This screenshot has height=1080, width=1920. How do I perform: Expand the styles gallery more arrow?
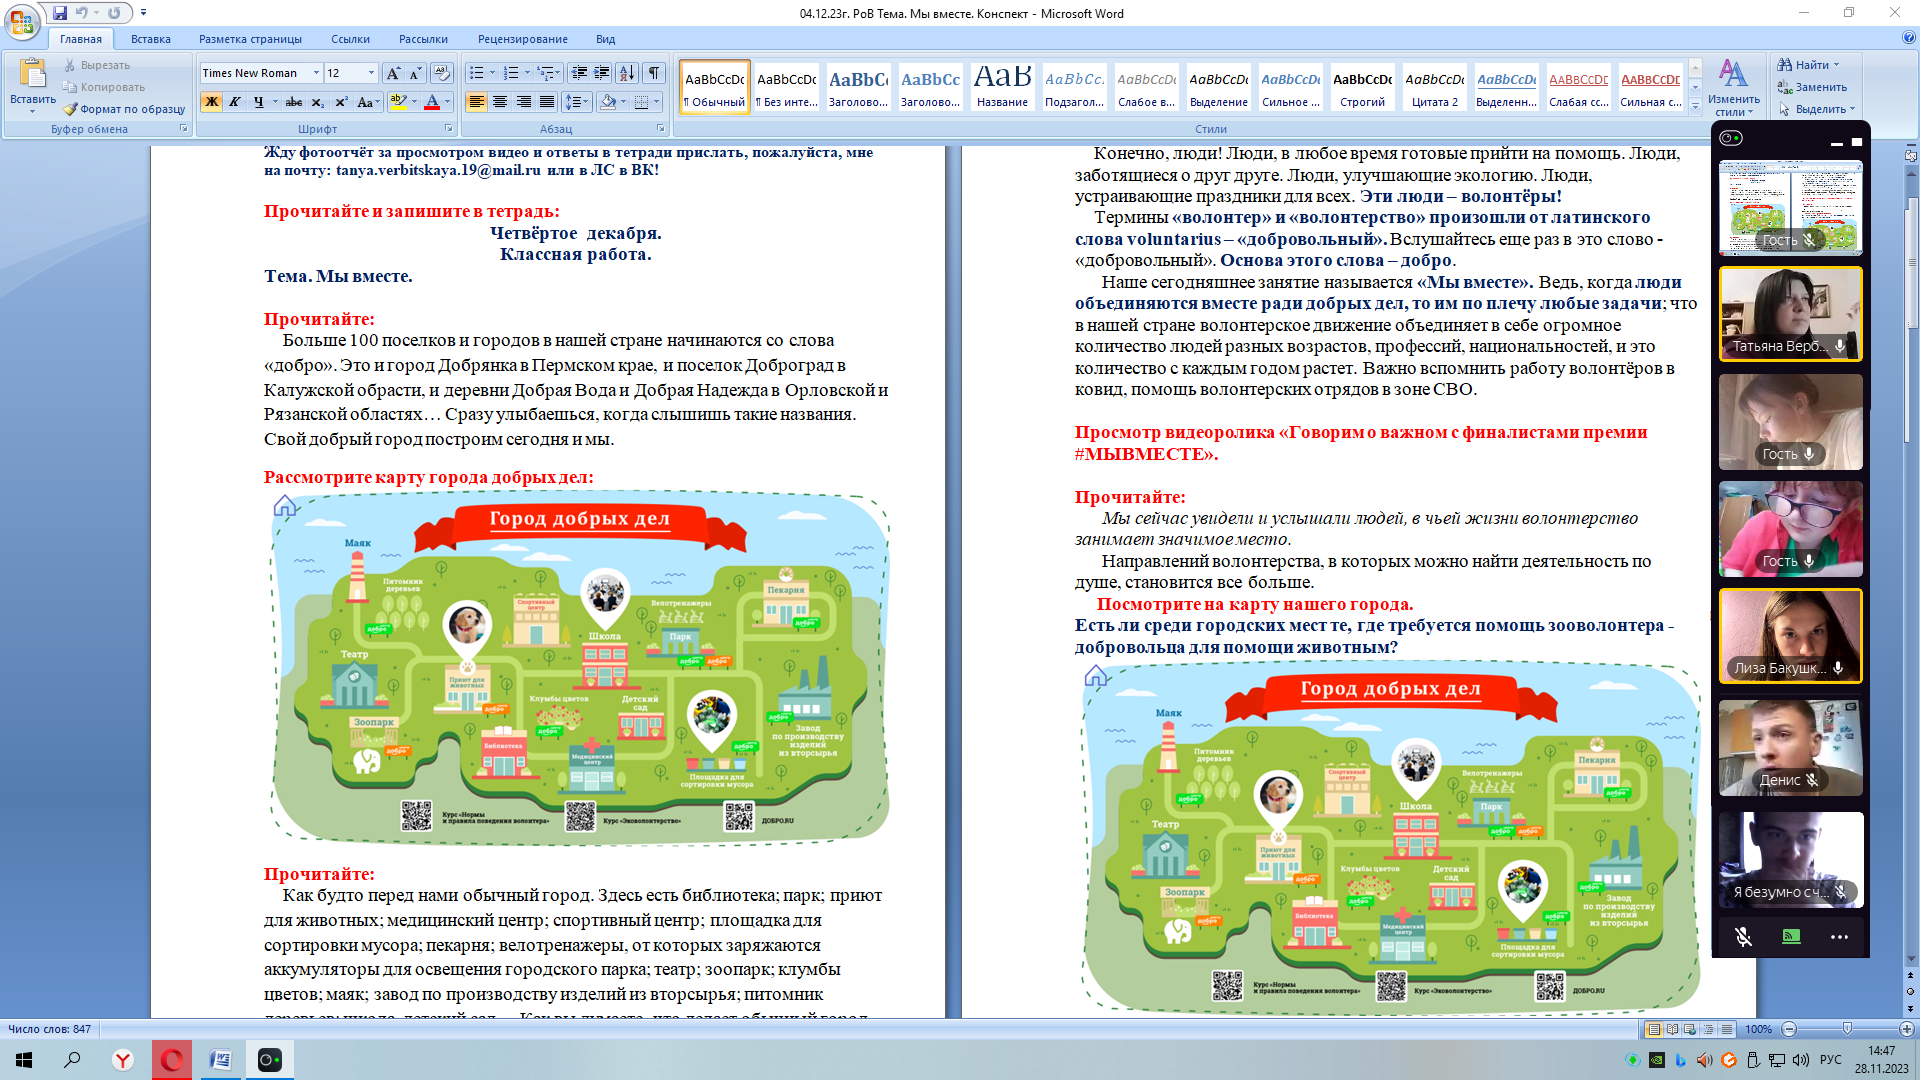[x=1695, y=106]
